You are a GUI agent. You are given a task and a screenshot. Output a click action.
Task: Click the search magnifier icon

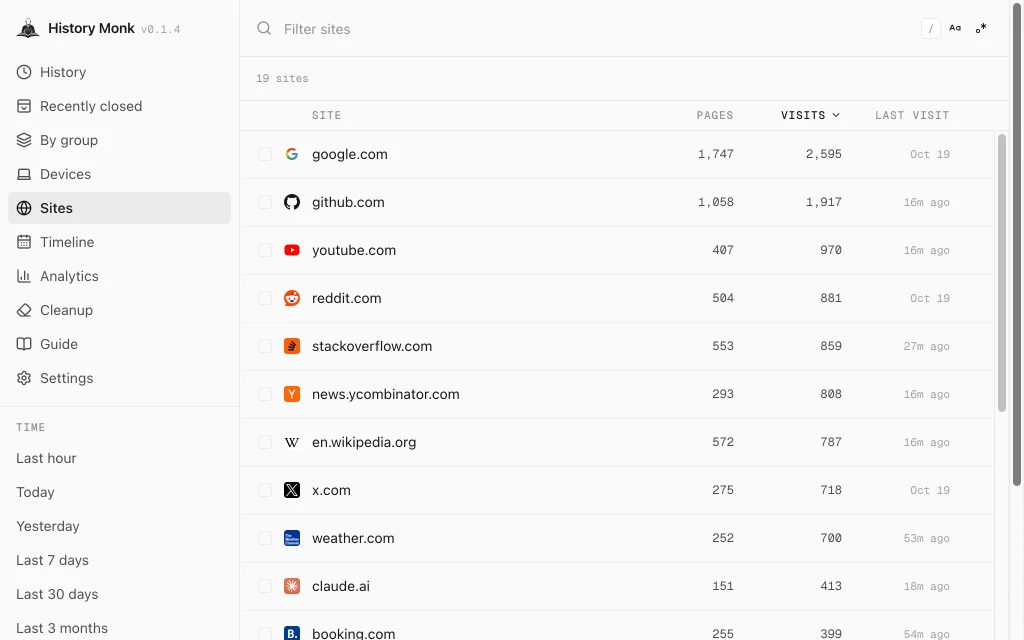coord(264,28)
